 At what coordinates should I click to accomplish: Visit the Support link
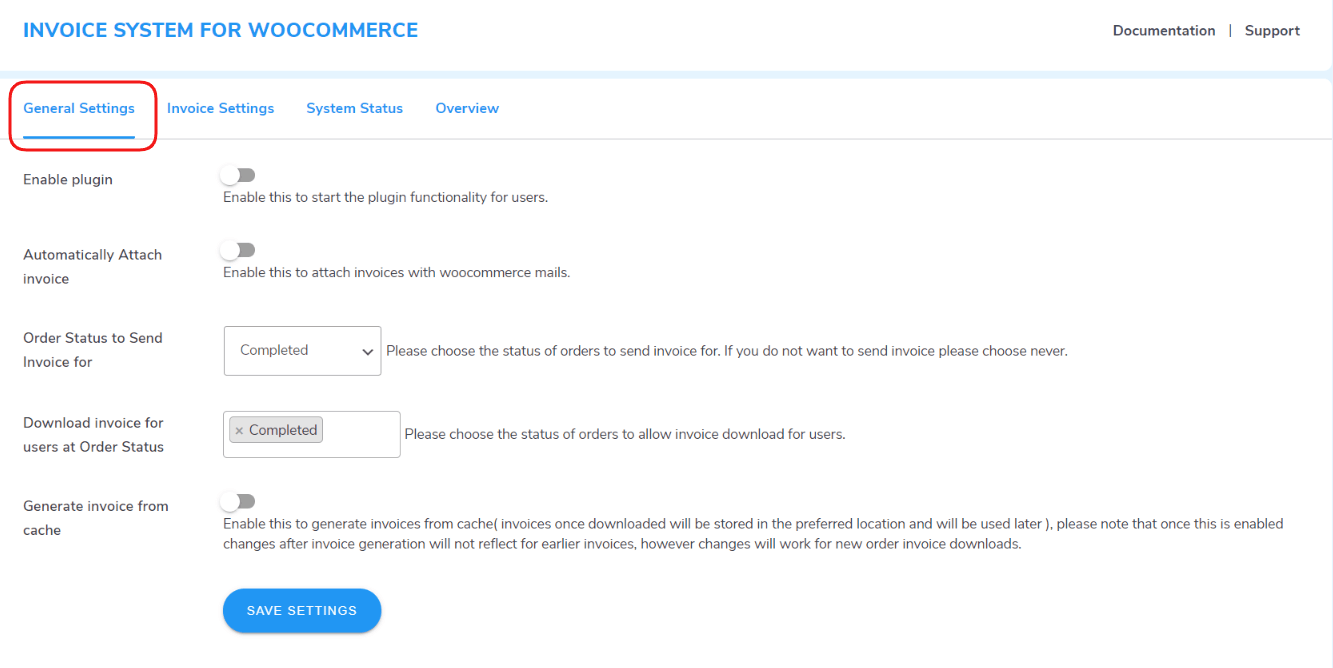coord(1271,30)
